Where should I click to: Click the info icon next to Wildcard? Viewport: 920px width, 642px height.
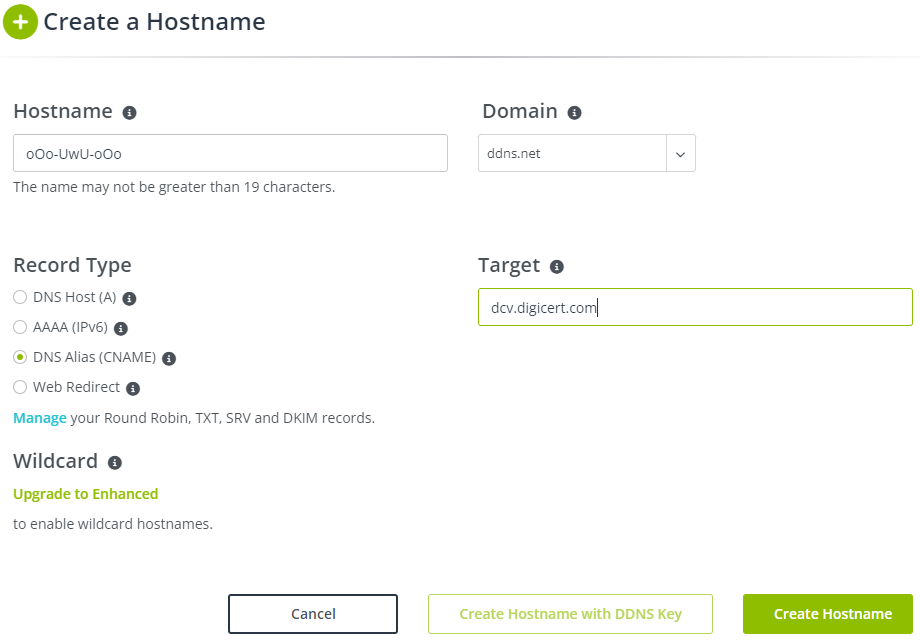[115, 463]
